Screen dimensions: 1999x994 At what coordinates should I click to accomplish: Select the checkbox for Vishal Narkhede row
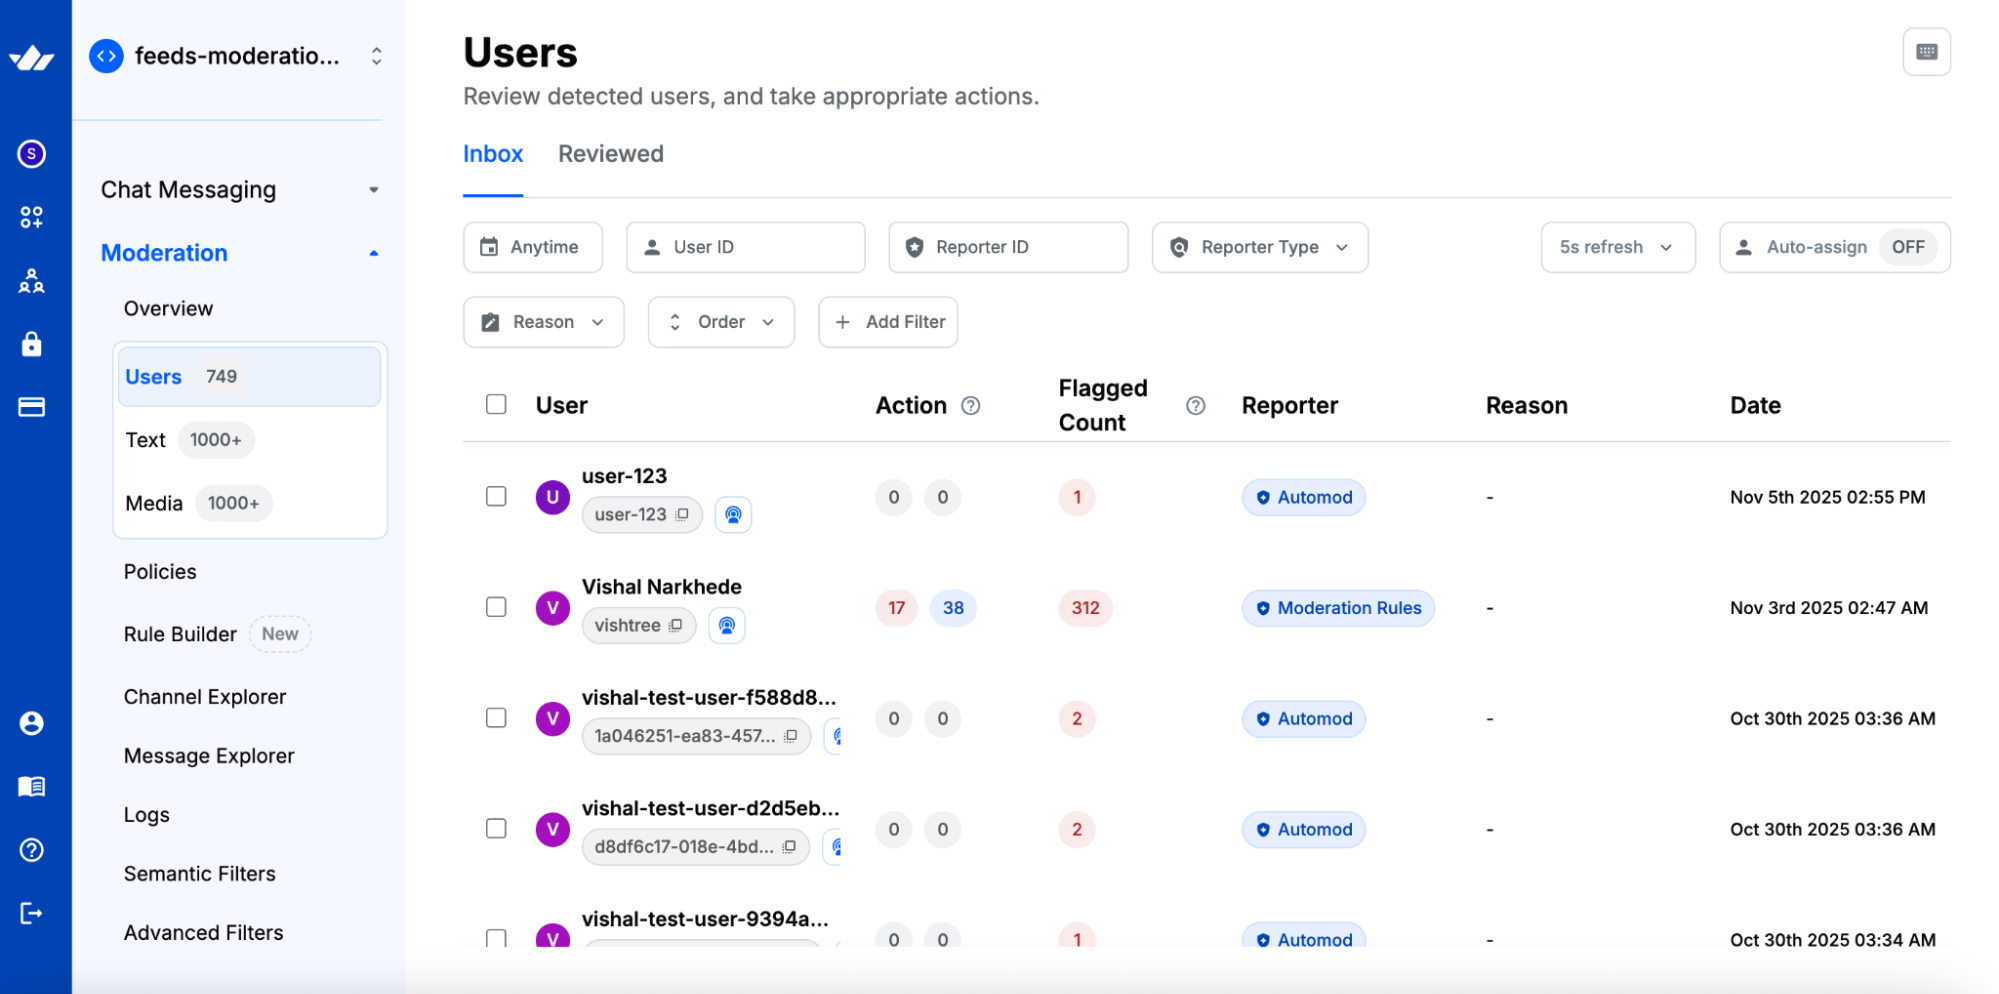click(496, 607)
